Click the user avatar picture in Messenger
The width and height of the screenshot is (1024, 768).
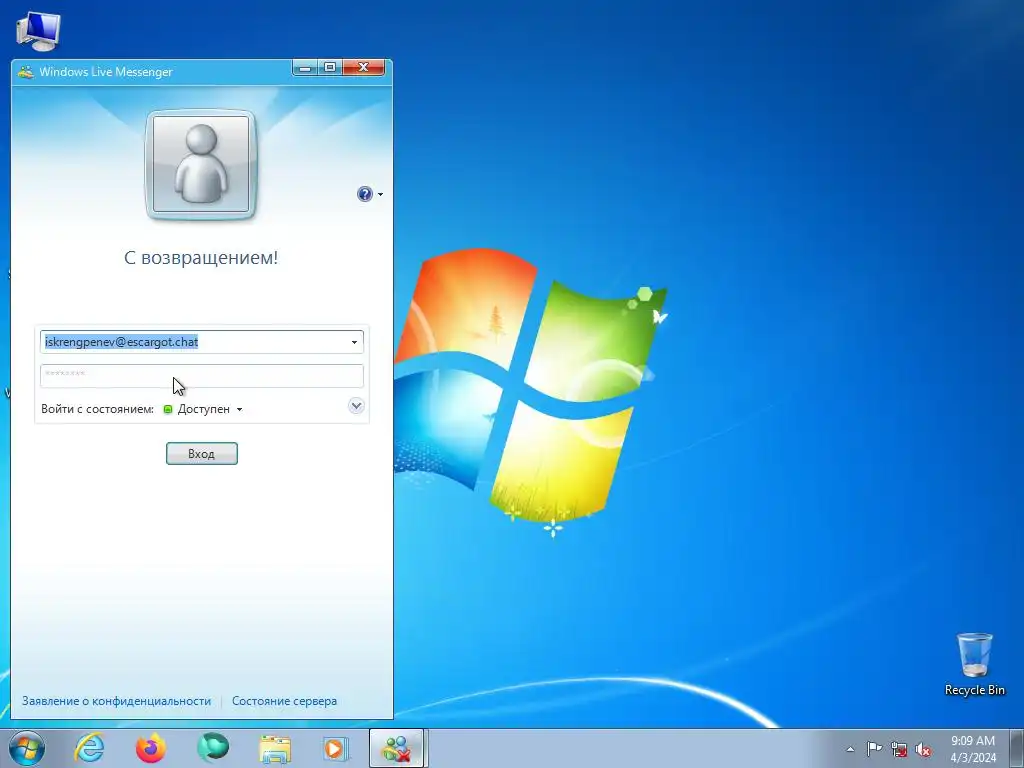pyautogui.click(x=200, y=165)
